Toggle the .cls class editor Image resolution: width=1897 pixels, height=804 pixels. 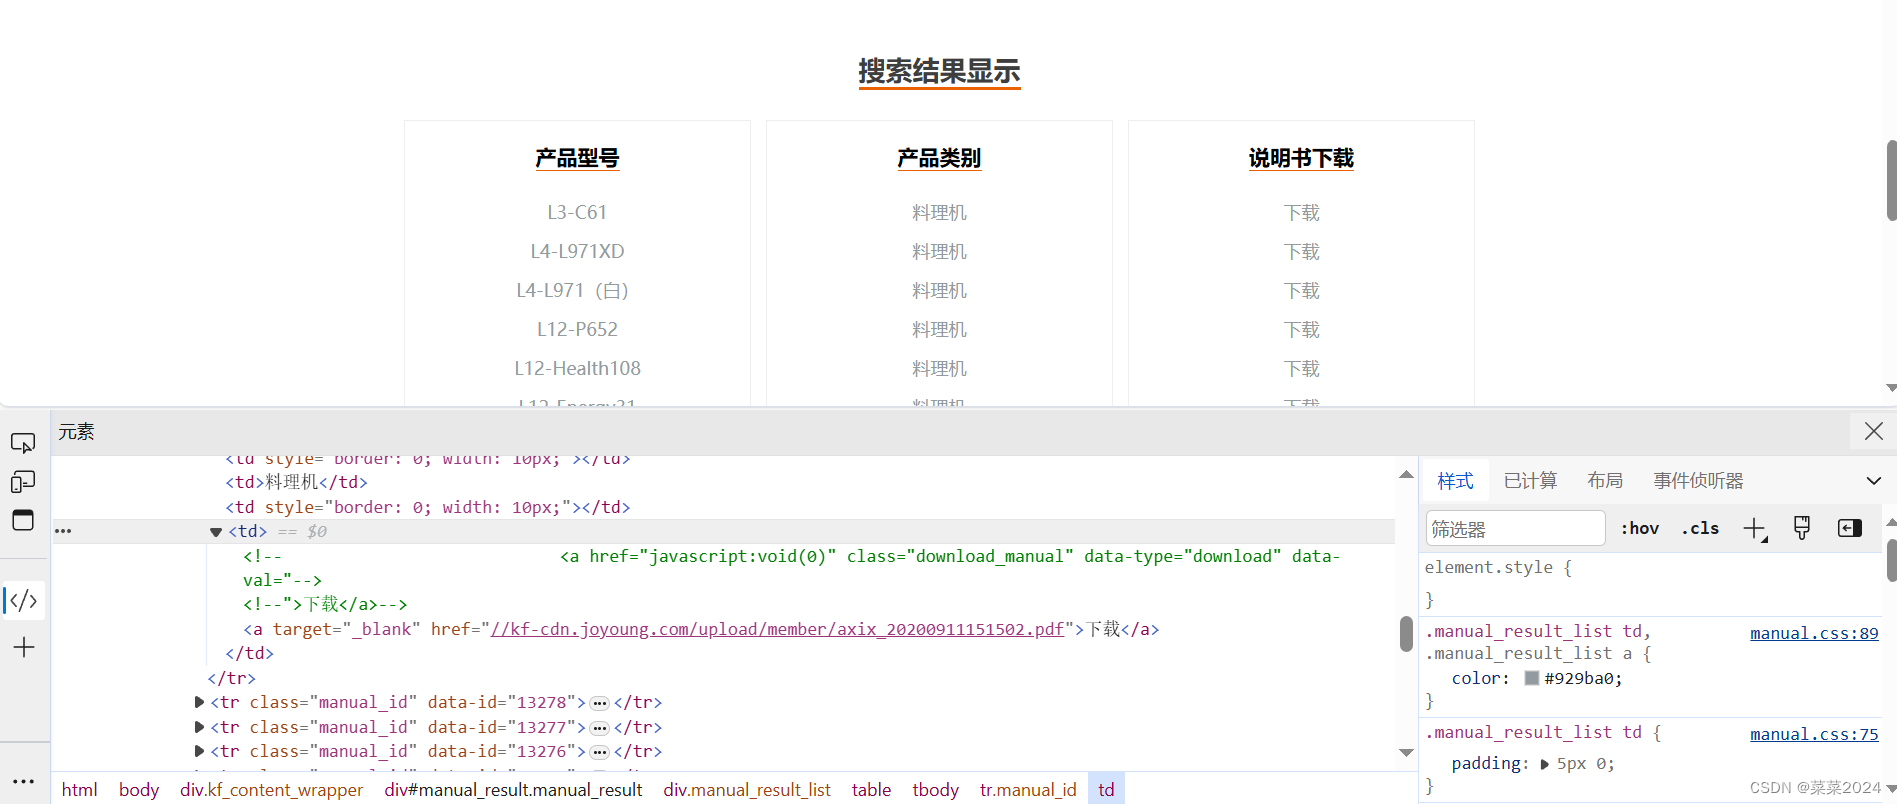click(x=1700, y=528)
